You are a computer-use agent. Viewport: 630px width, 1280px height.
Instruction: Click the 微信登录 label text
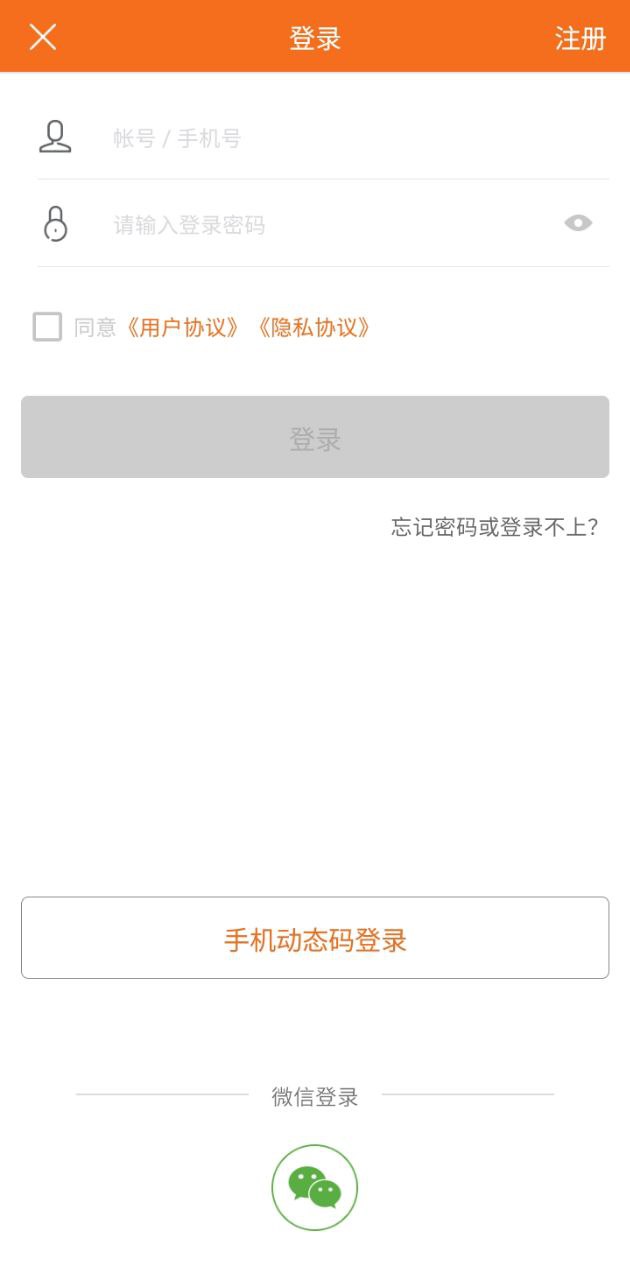click(315, 1097)
